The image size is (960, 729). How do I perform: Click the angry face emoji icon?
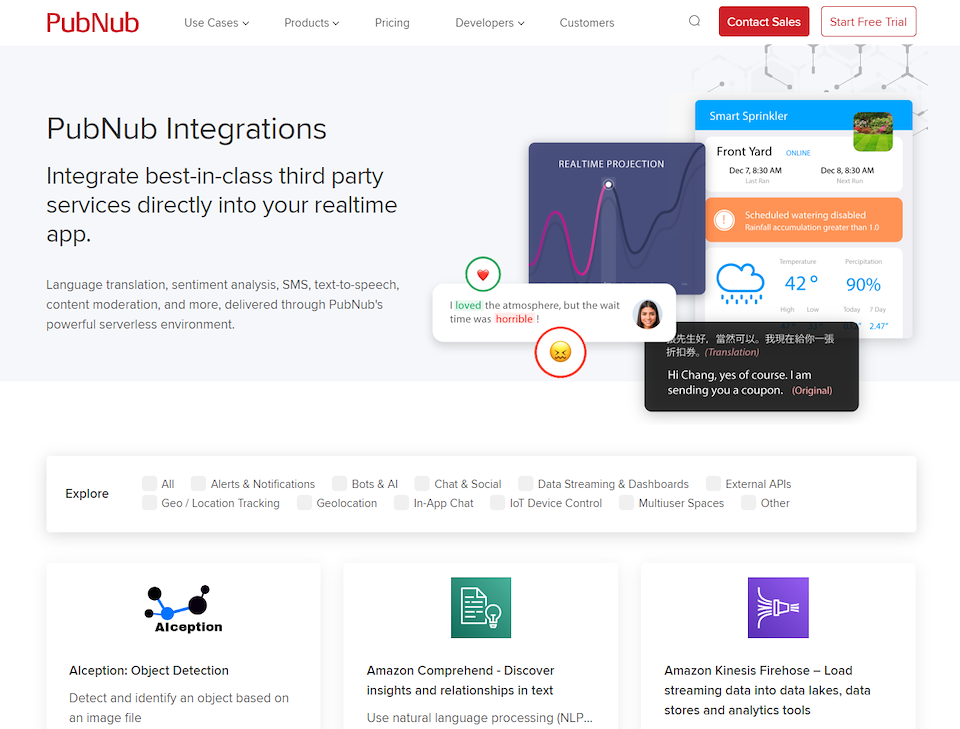point(560,352)
